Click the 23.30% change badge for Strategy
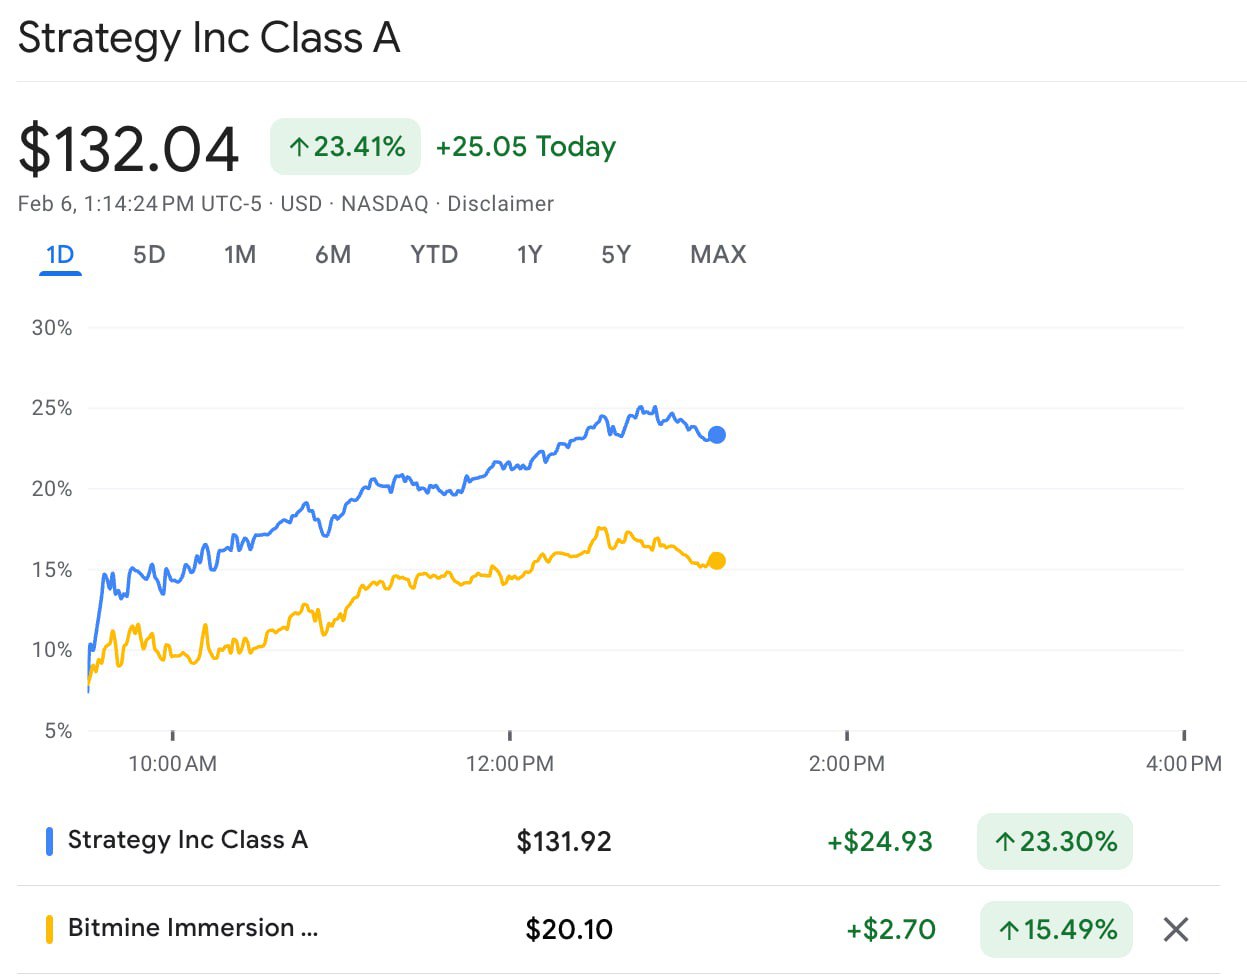 [1055, 841]
